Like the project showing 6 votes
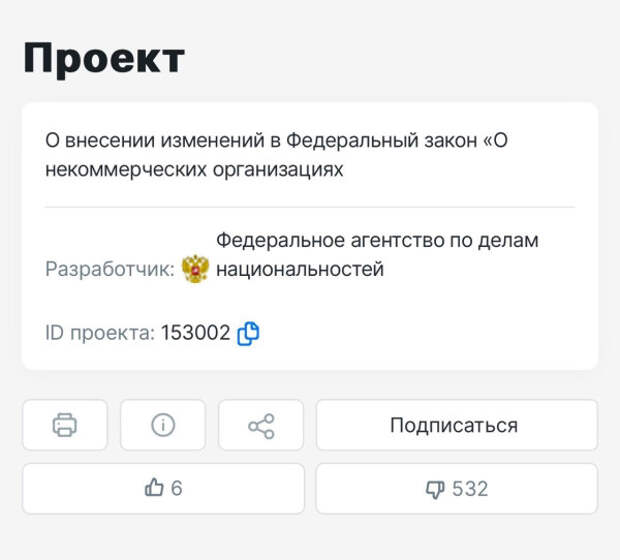 coord(164,488)
